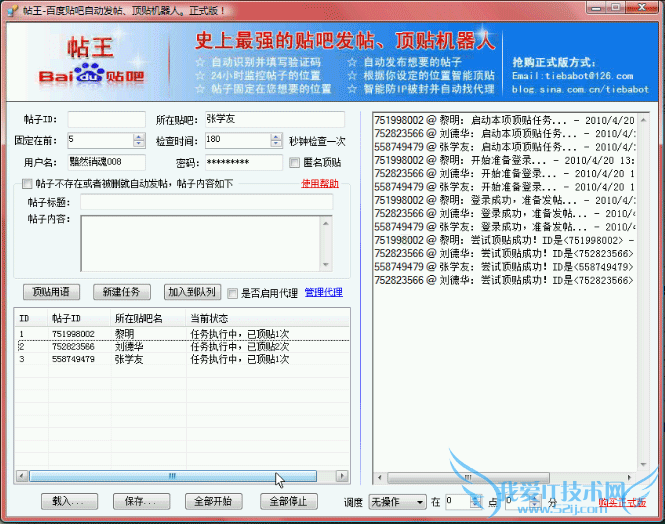Decrease 检查时间 with the spinner down arrow

[x=276, y=144]
